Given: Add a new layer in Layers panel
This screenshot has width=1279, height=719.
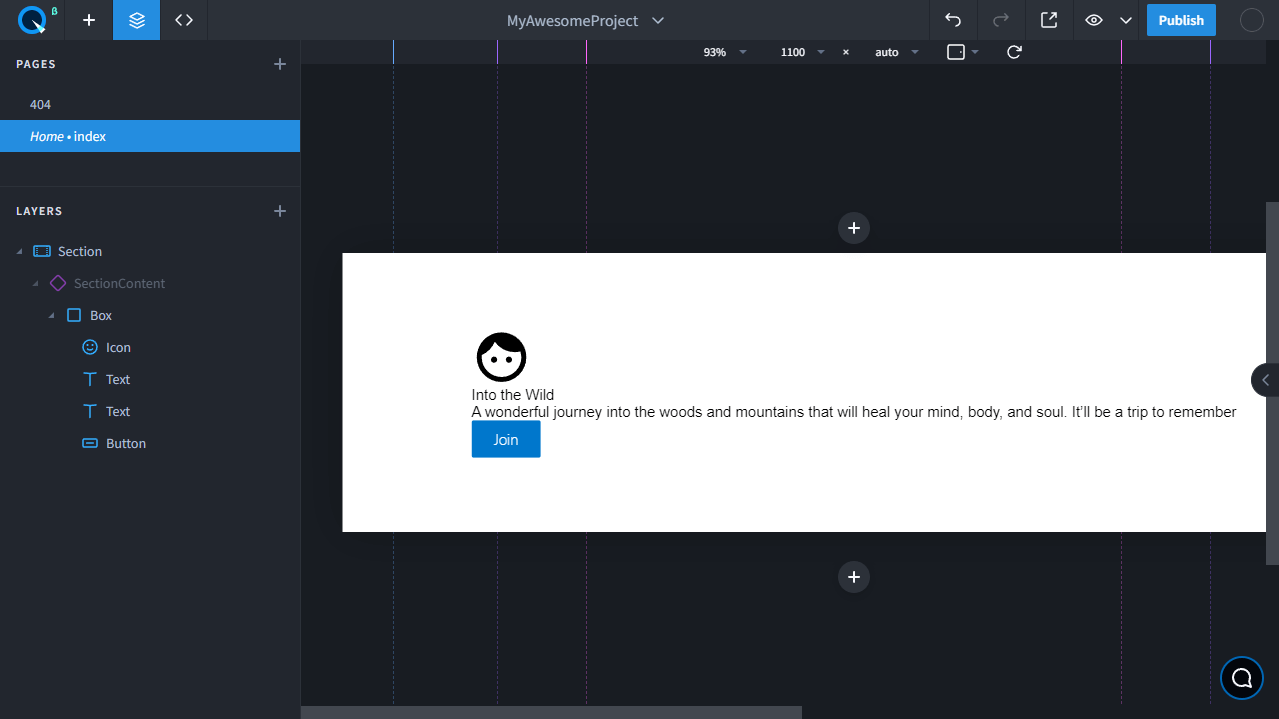Looking at the screenshot, I should click(x=280, y=211).
